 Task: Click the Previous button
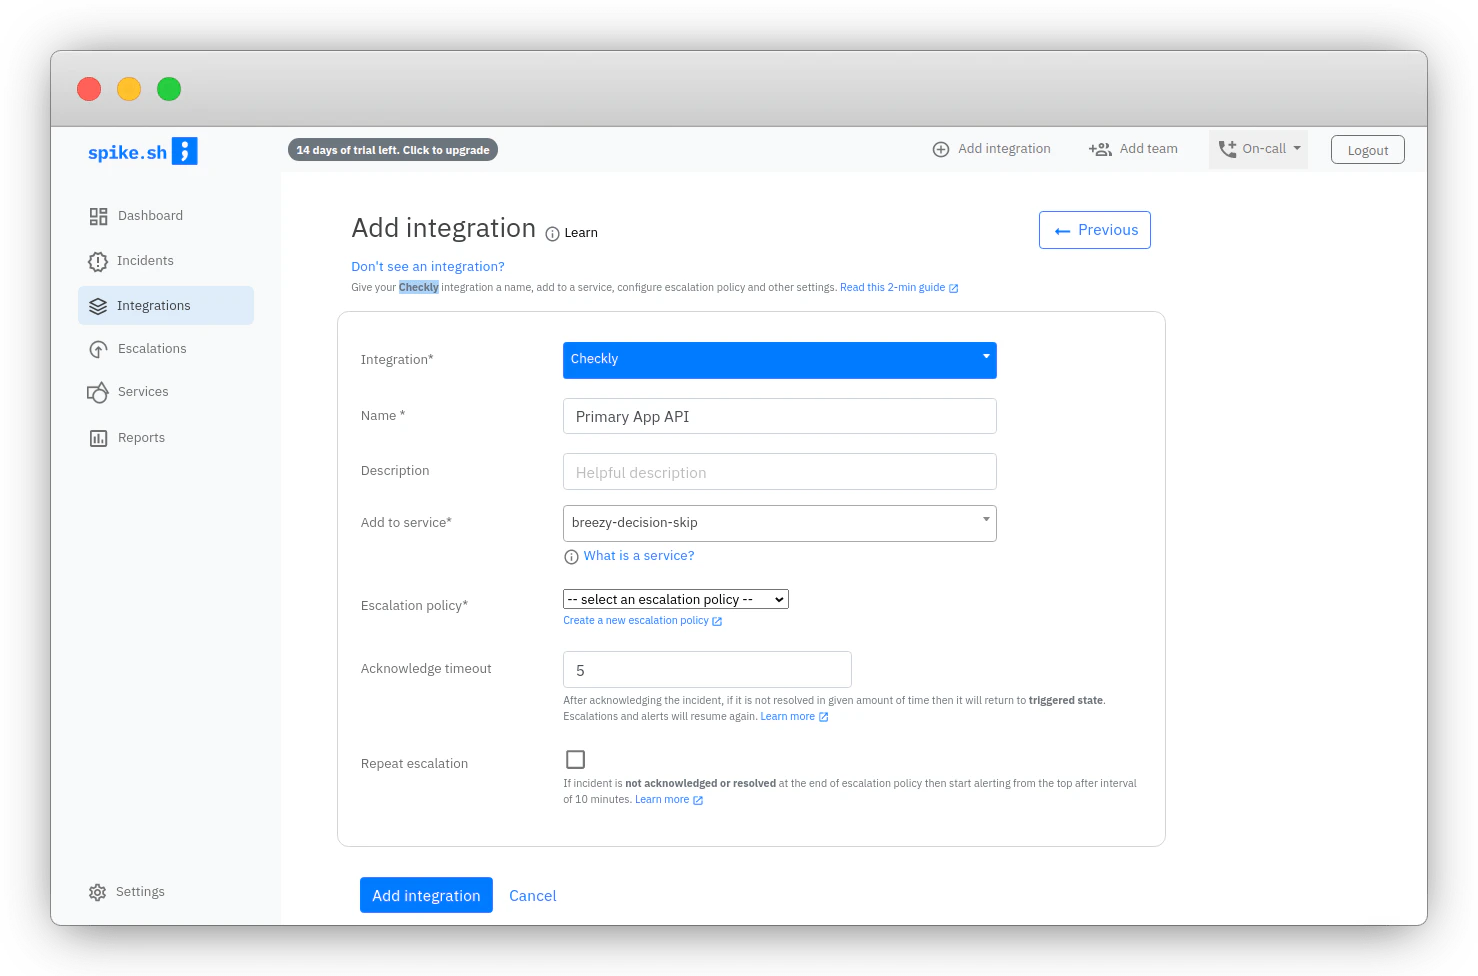click(1095, 230)
